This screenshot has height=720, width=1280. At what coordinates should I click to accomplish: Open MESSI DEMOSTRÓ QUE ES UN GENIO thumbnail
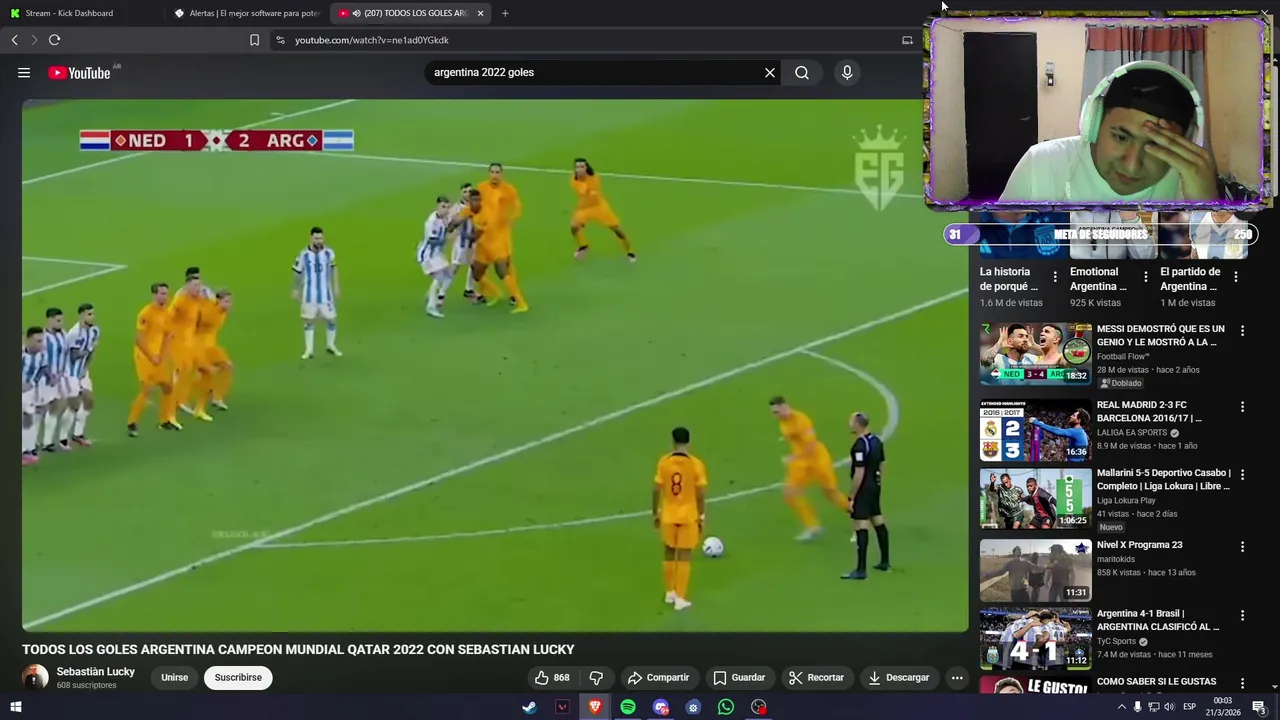pyautogui.click(x=1036, y=353)
